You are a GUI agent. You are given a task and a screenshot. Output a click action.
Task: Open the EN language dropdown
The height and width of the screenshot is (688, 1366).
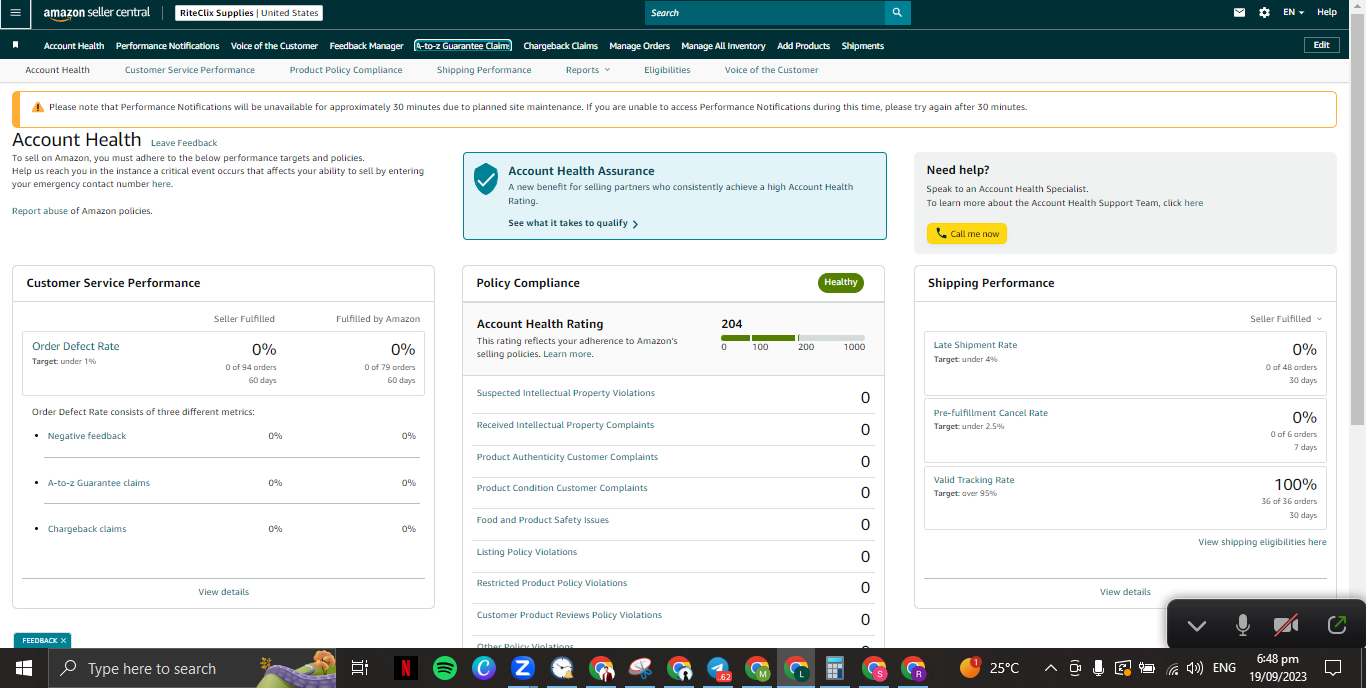pyautogui.click(x=1295, y=13)
